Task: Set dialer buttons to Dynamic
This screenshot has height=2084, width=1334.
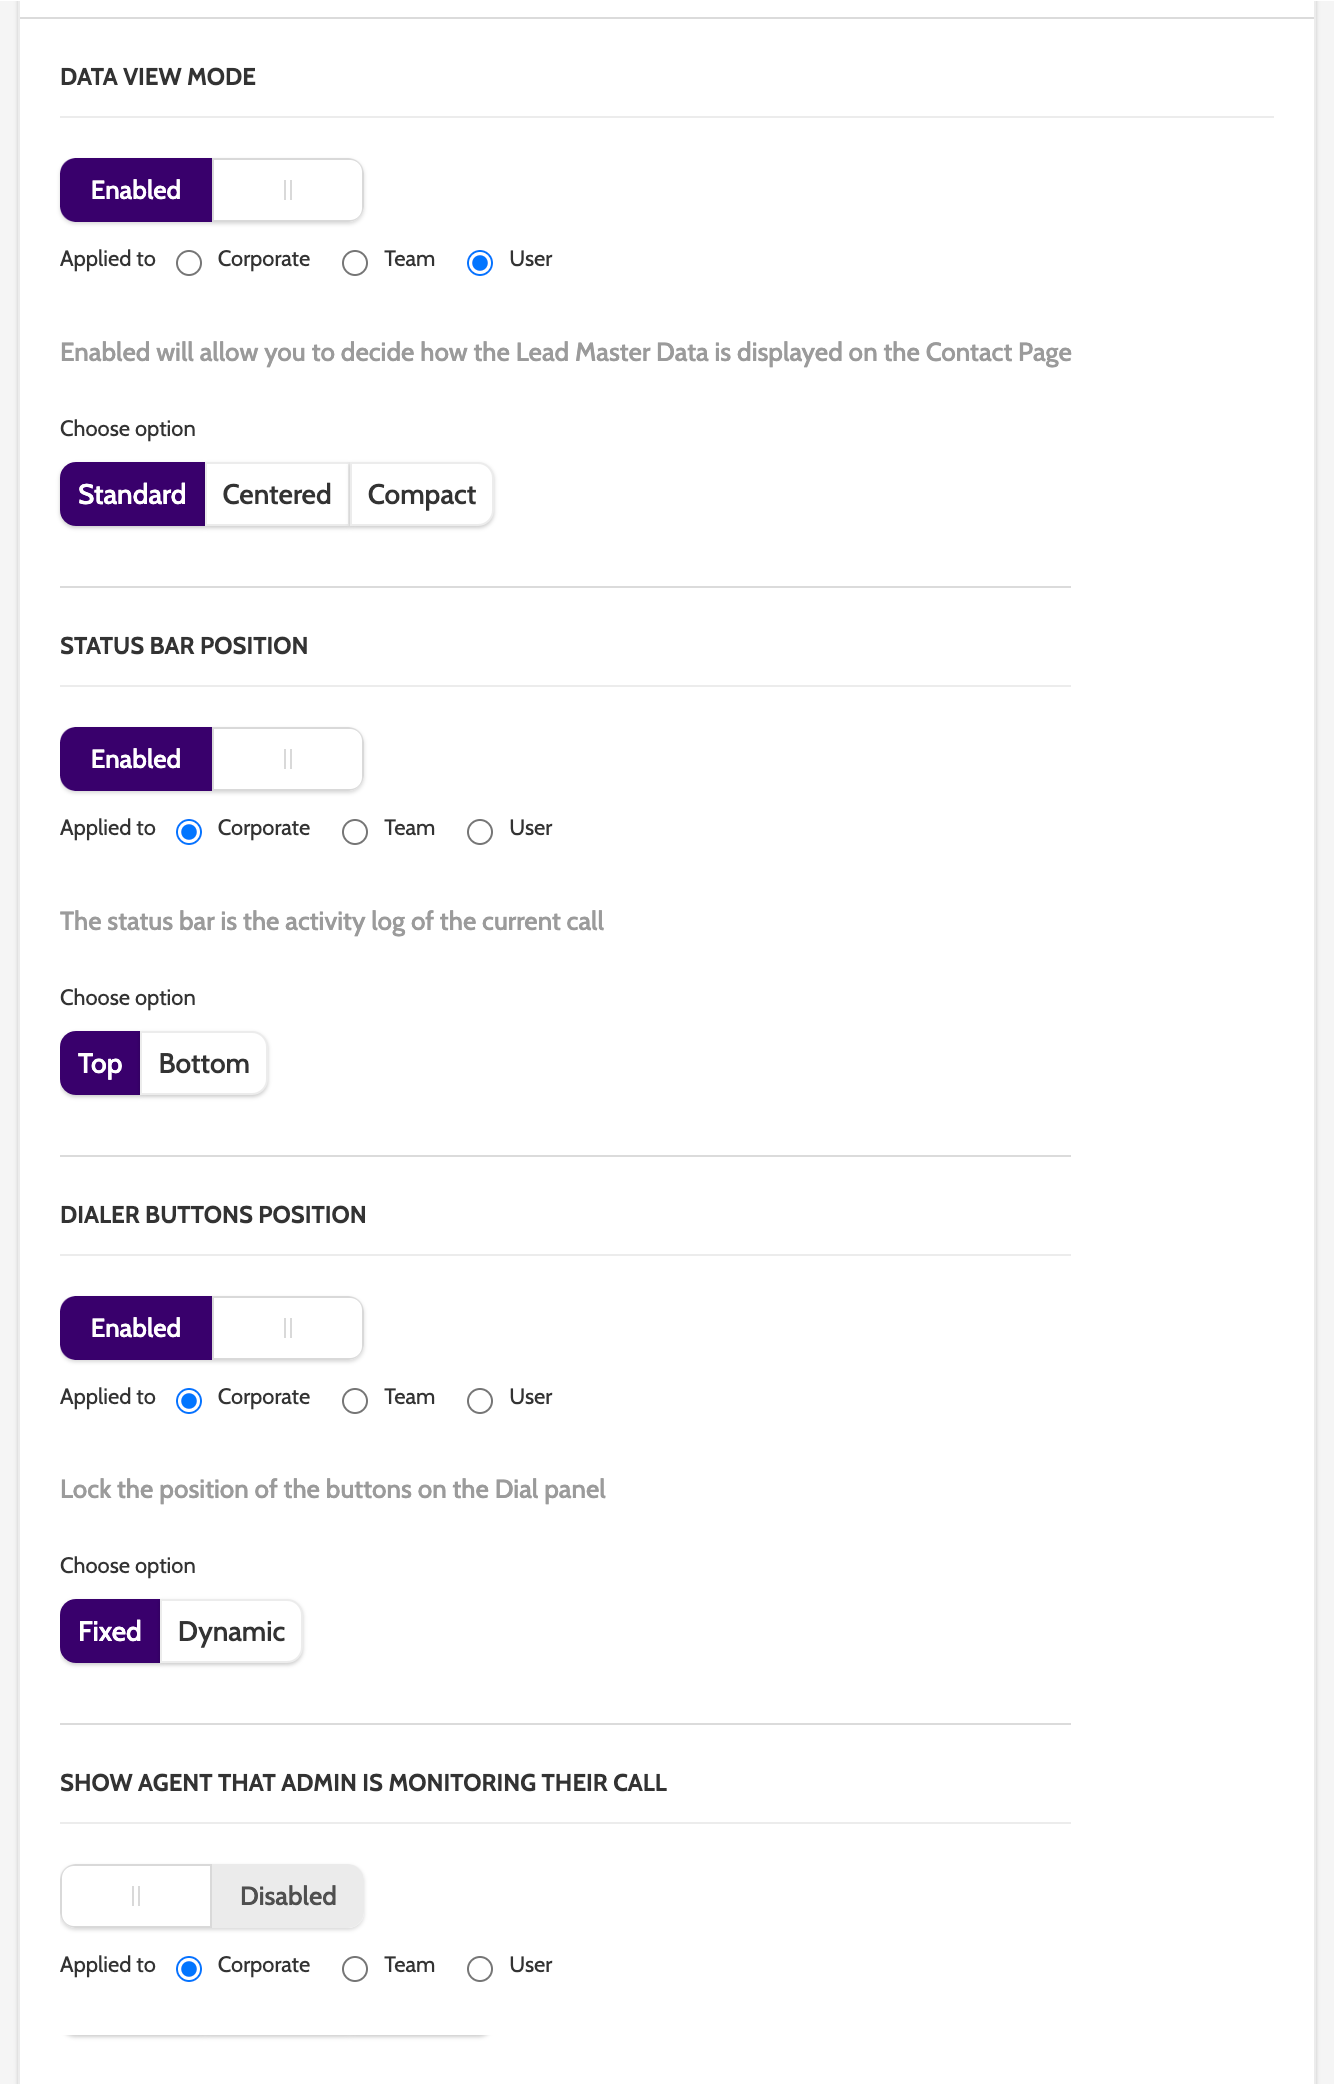Action: [x=231, y=1631]
